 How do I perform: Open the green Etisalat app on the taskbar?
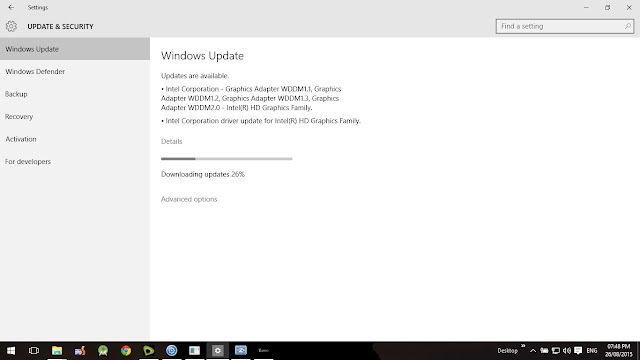[x=149, y=351]
